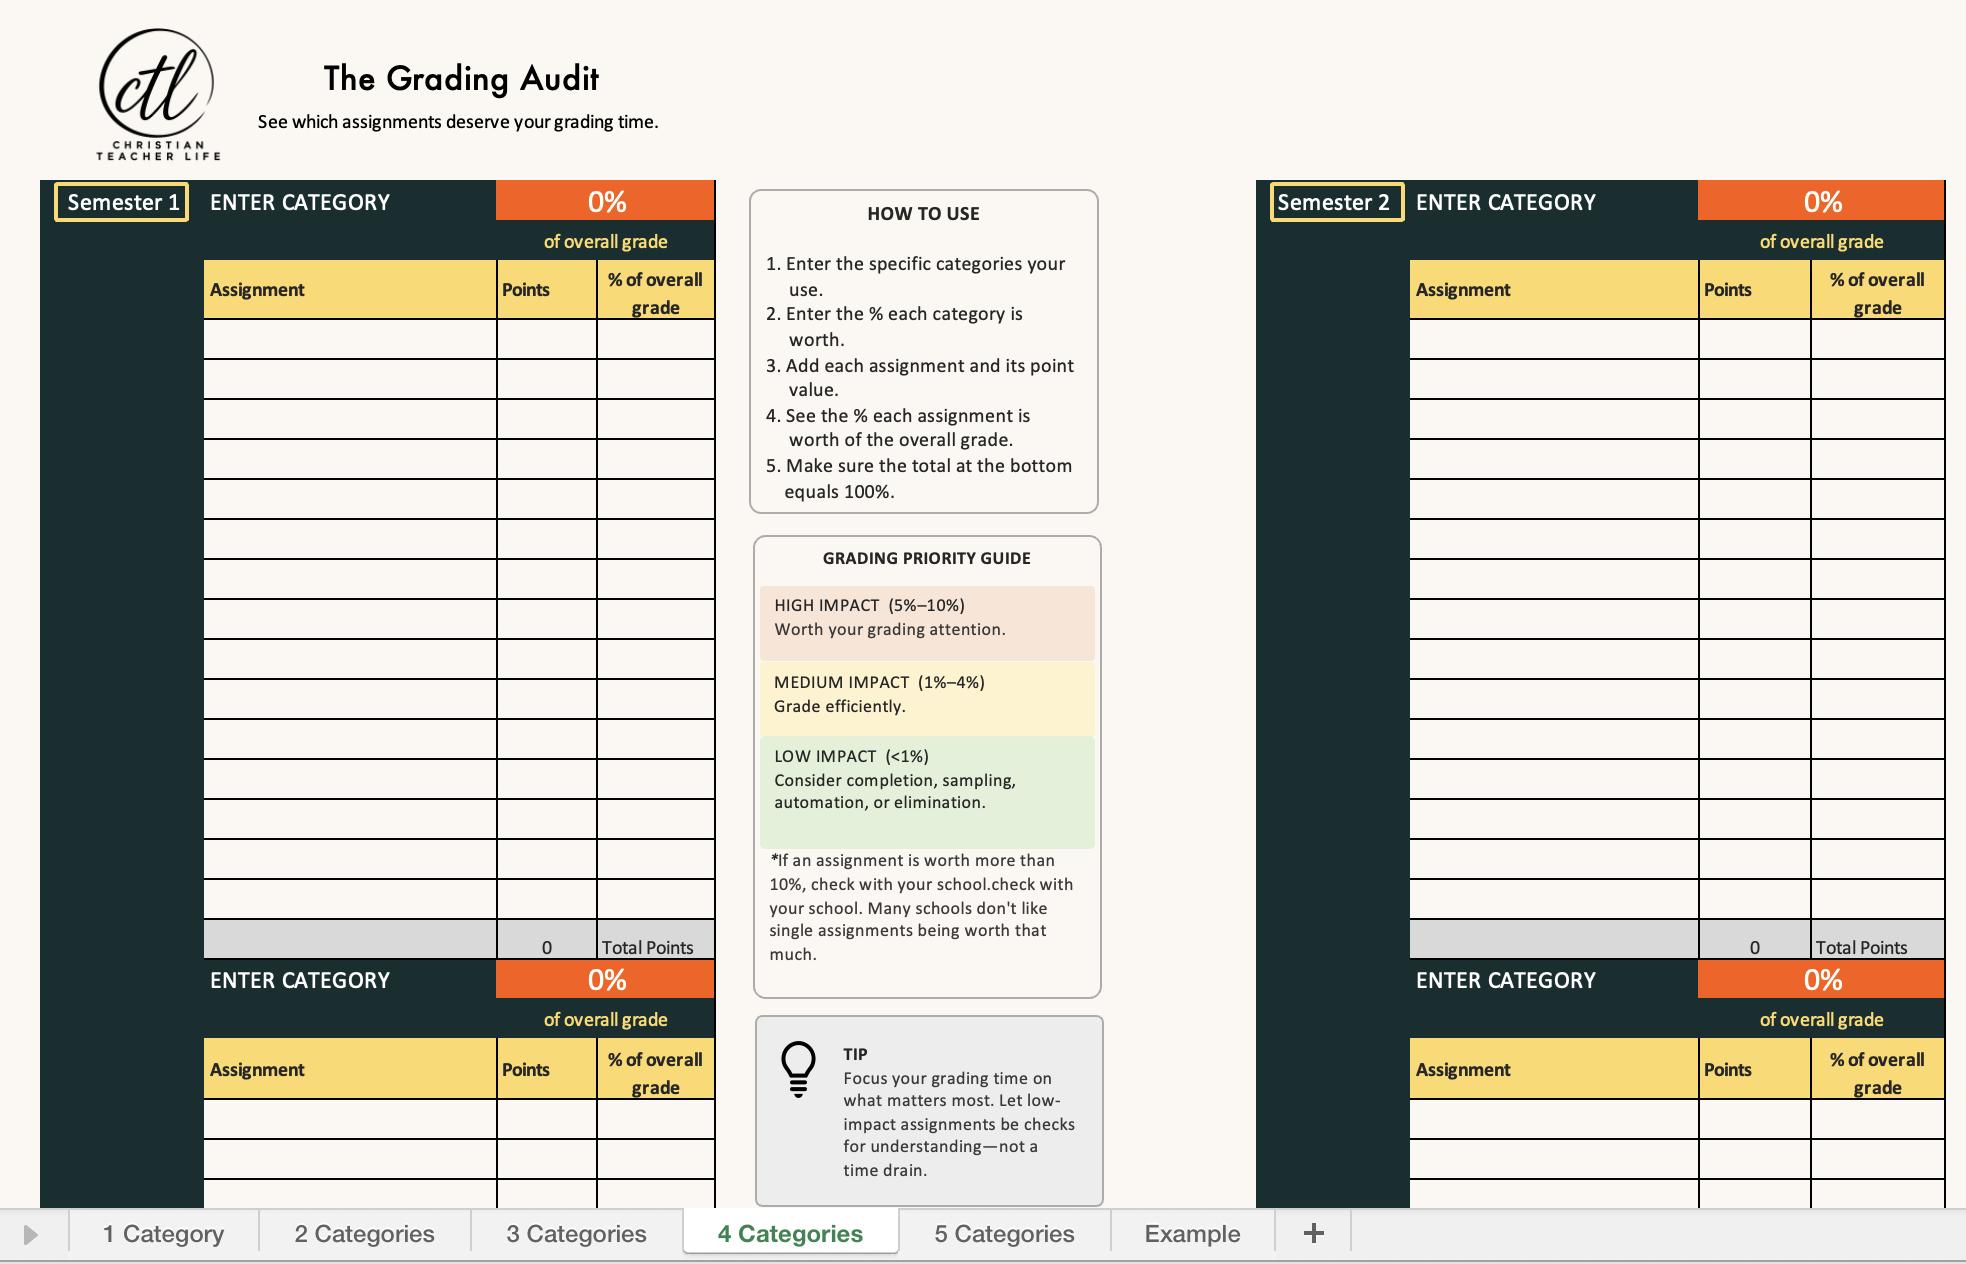Select the 4 Categories sheet tab
The image size is (1966, 1264).
click(790, 1233)
